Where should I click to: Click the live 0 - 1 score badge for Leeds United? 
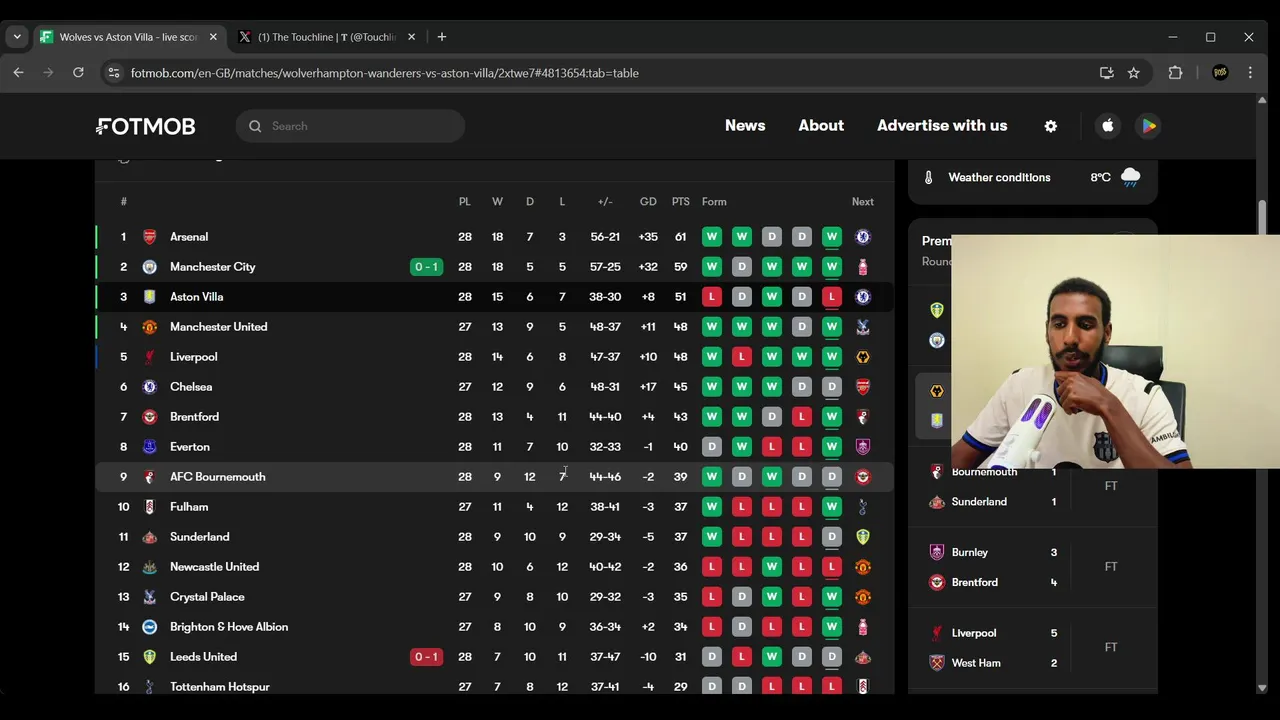pos(426,657)
